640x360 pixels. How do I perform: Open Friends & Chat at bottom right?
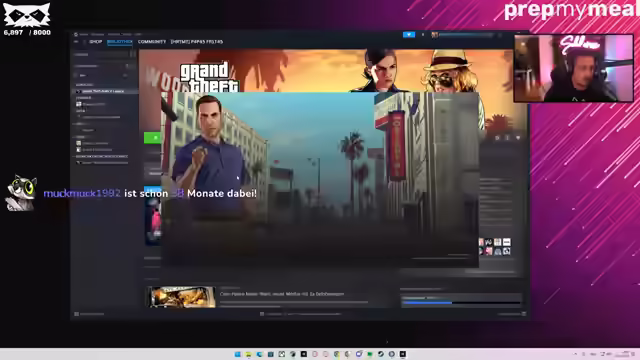pos(511,314)
